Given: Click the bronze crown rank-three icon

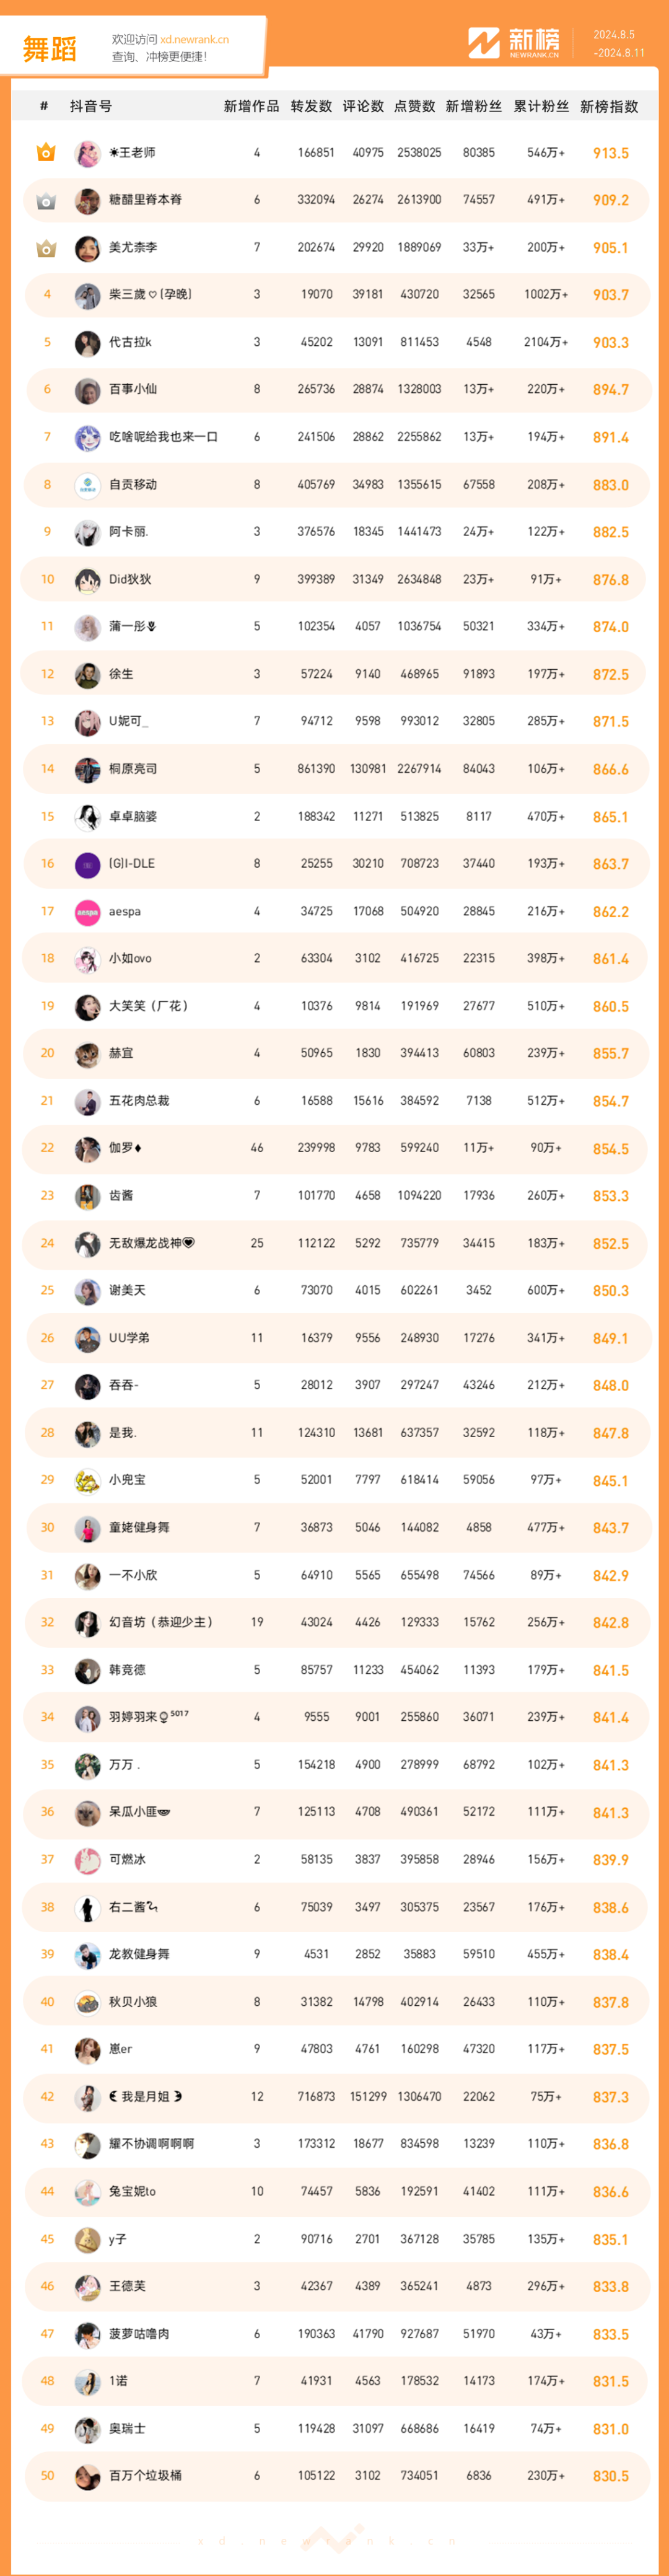Looking at the screenshot, I should (x=46, y=248).
